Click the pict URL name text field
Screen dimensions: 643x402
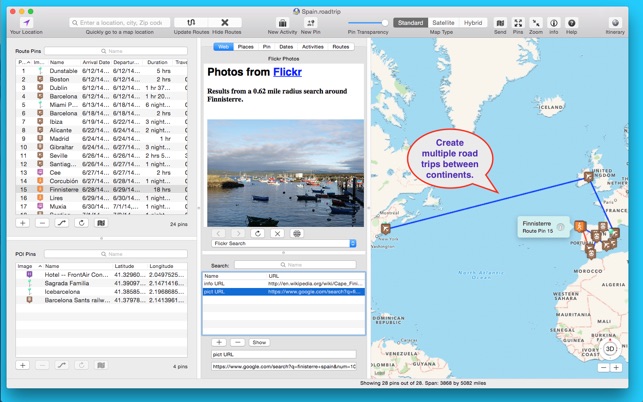coord(284,354)
